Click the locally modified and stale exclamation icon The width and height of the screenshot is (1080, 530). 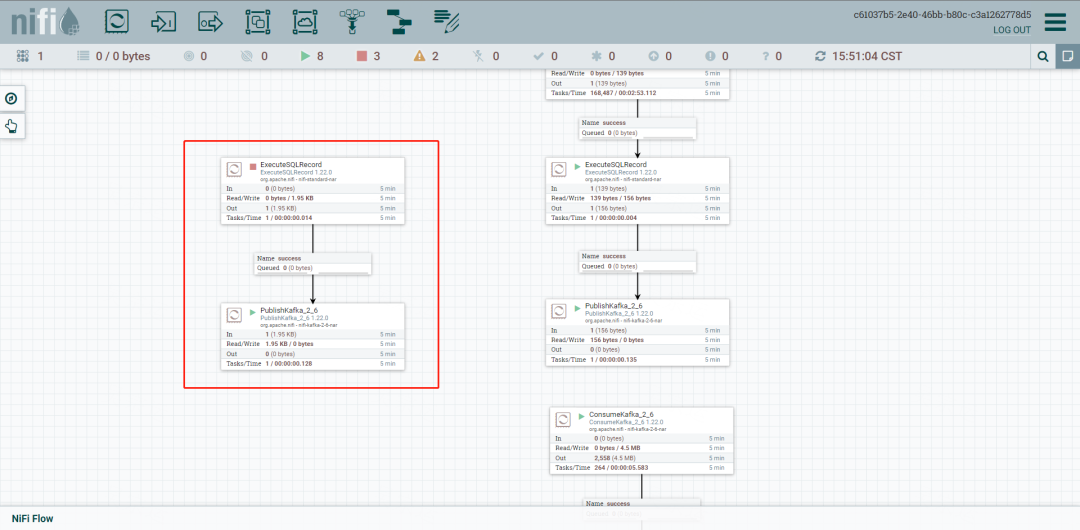710,57
